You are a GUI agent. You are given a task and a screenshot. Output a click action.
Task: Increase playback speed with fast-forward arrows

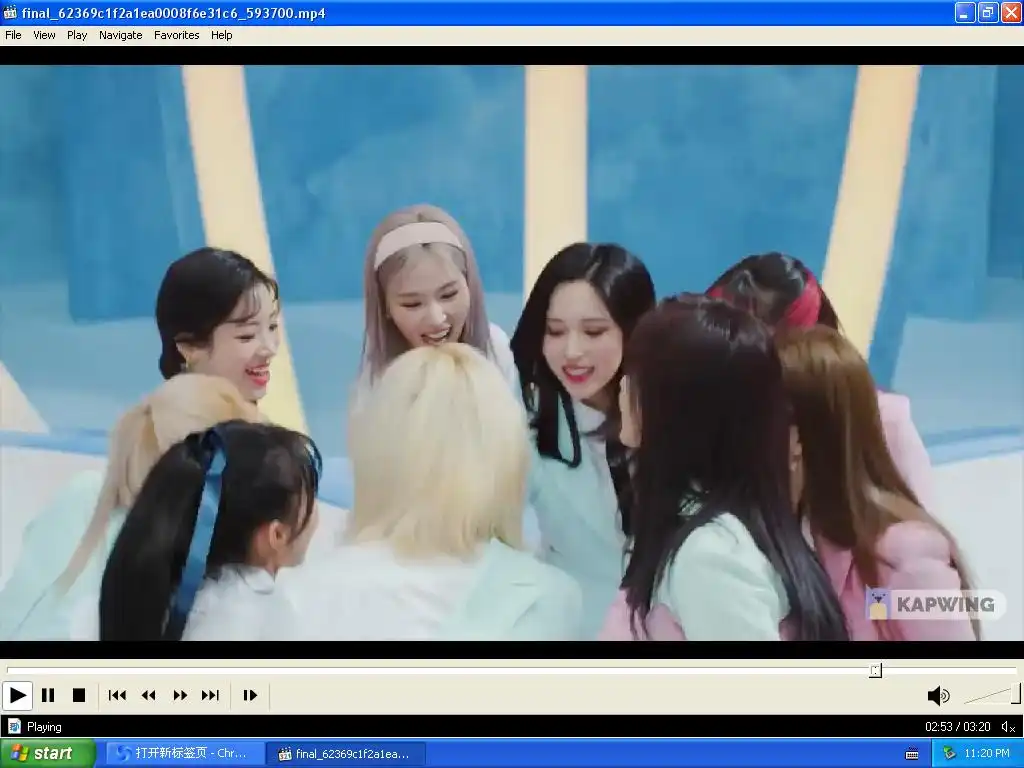coord(180,696)
